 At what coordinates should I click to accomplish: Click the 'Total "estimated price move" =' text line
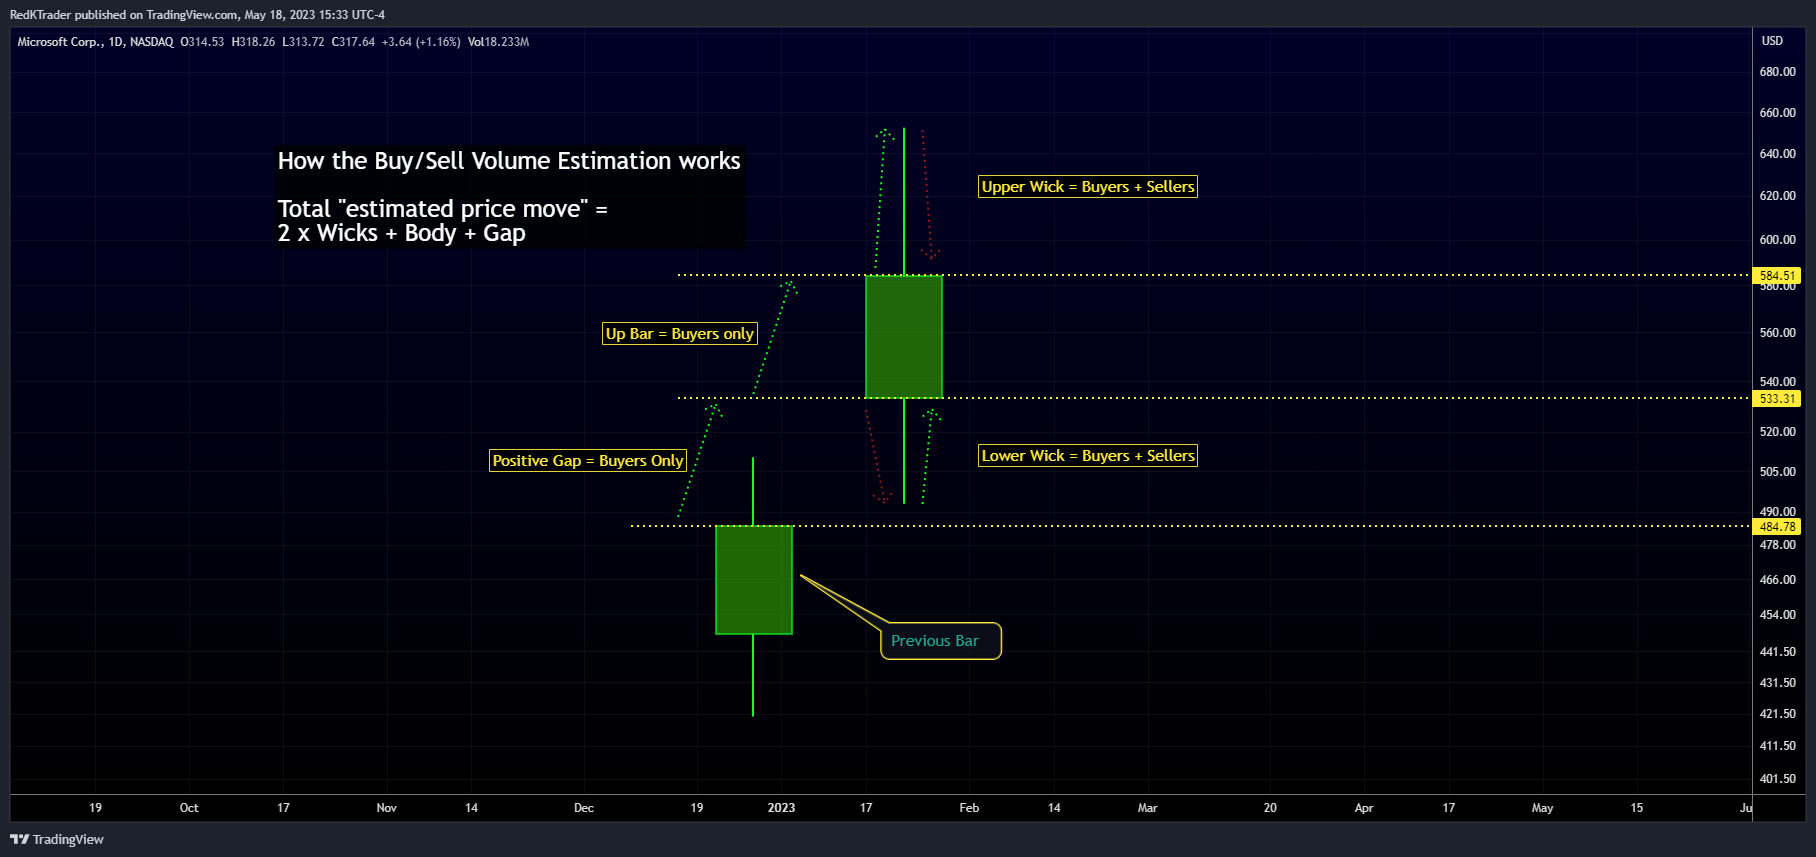click(x=443, y=209)
